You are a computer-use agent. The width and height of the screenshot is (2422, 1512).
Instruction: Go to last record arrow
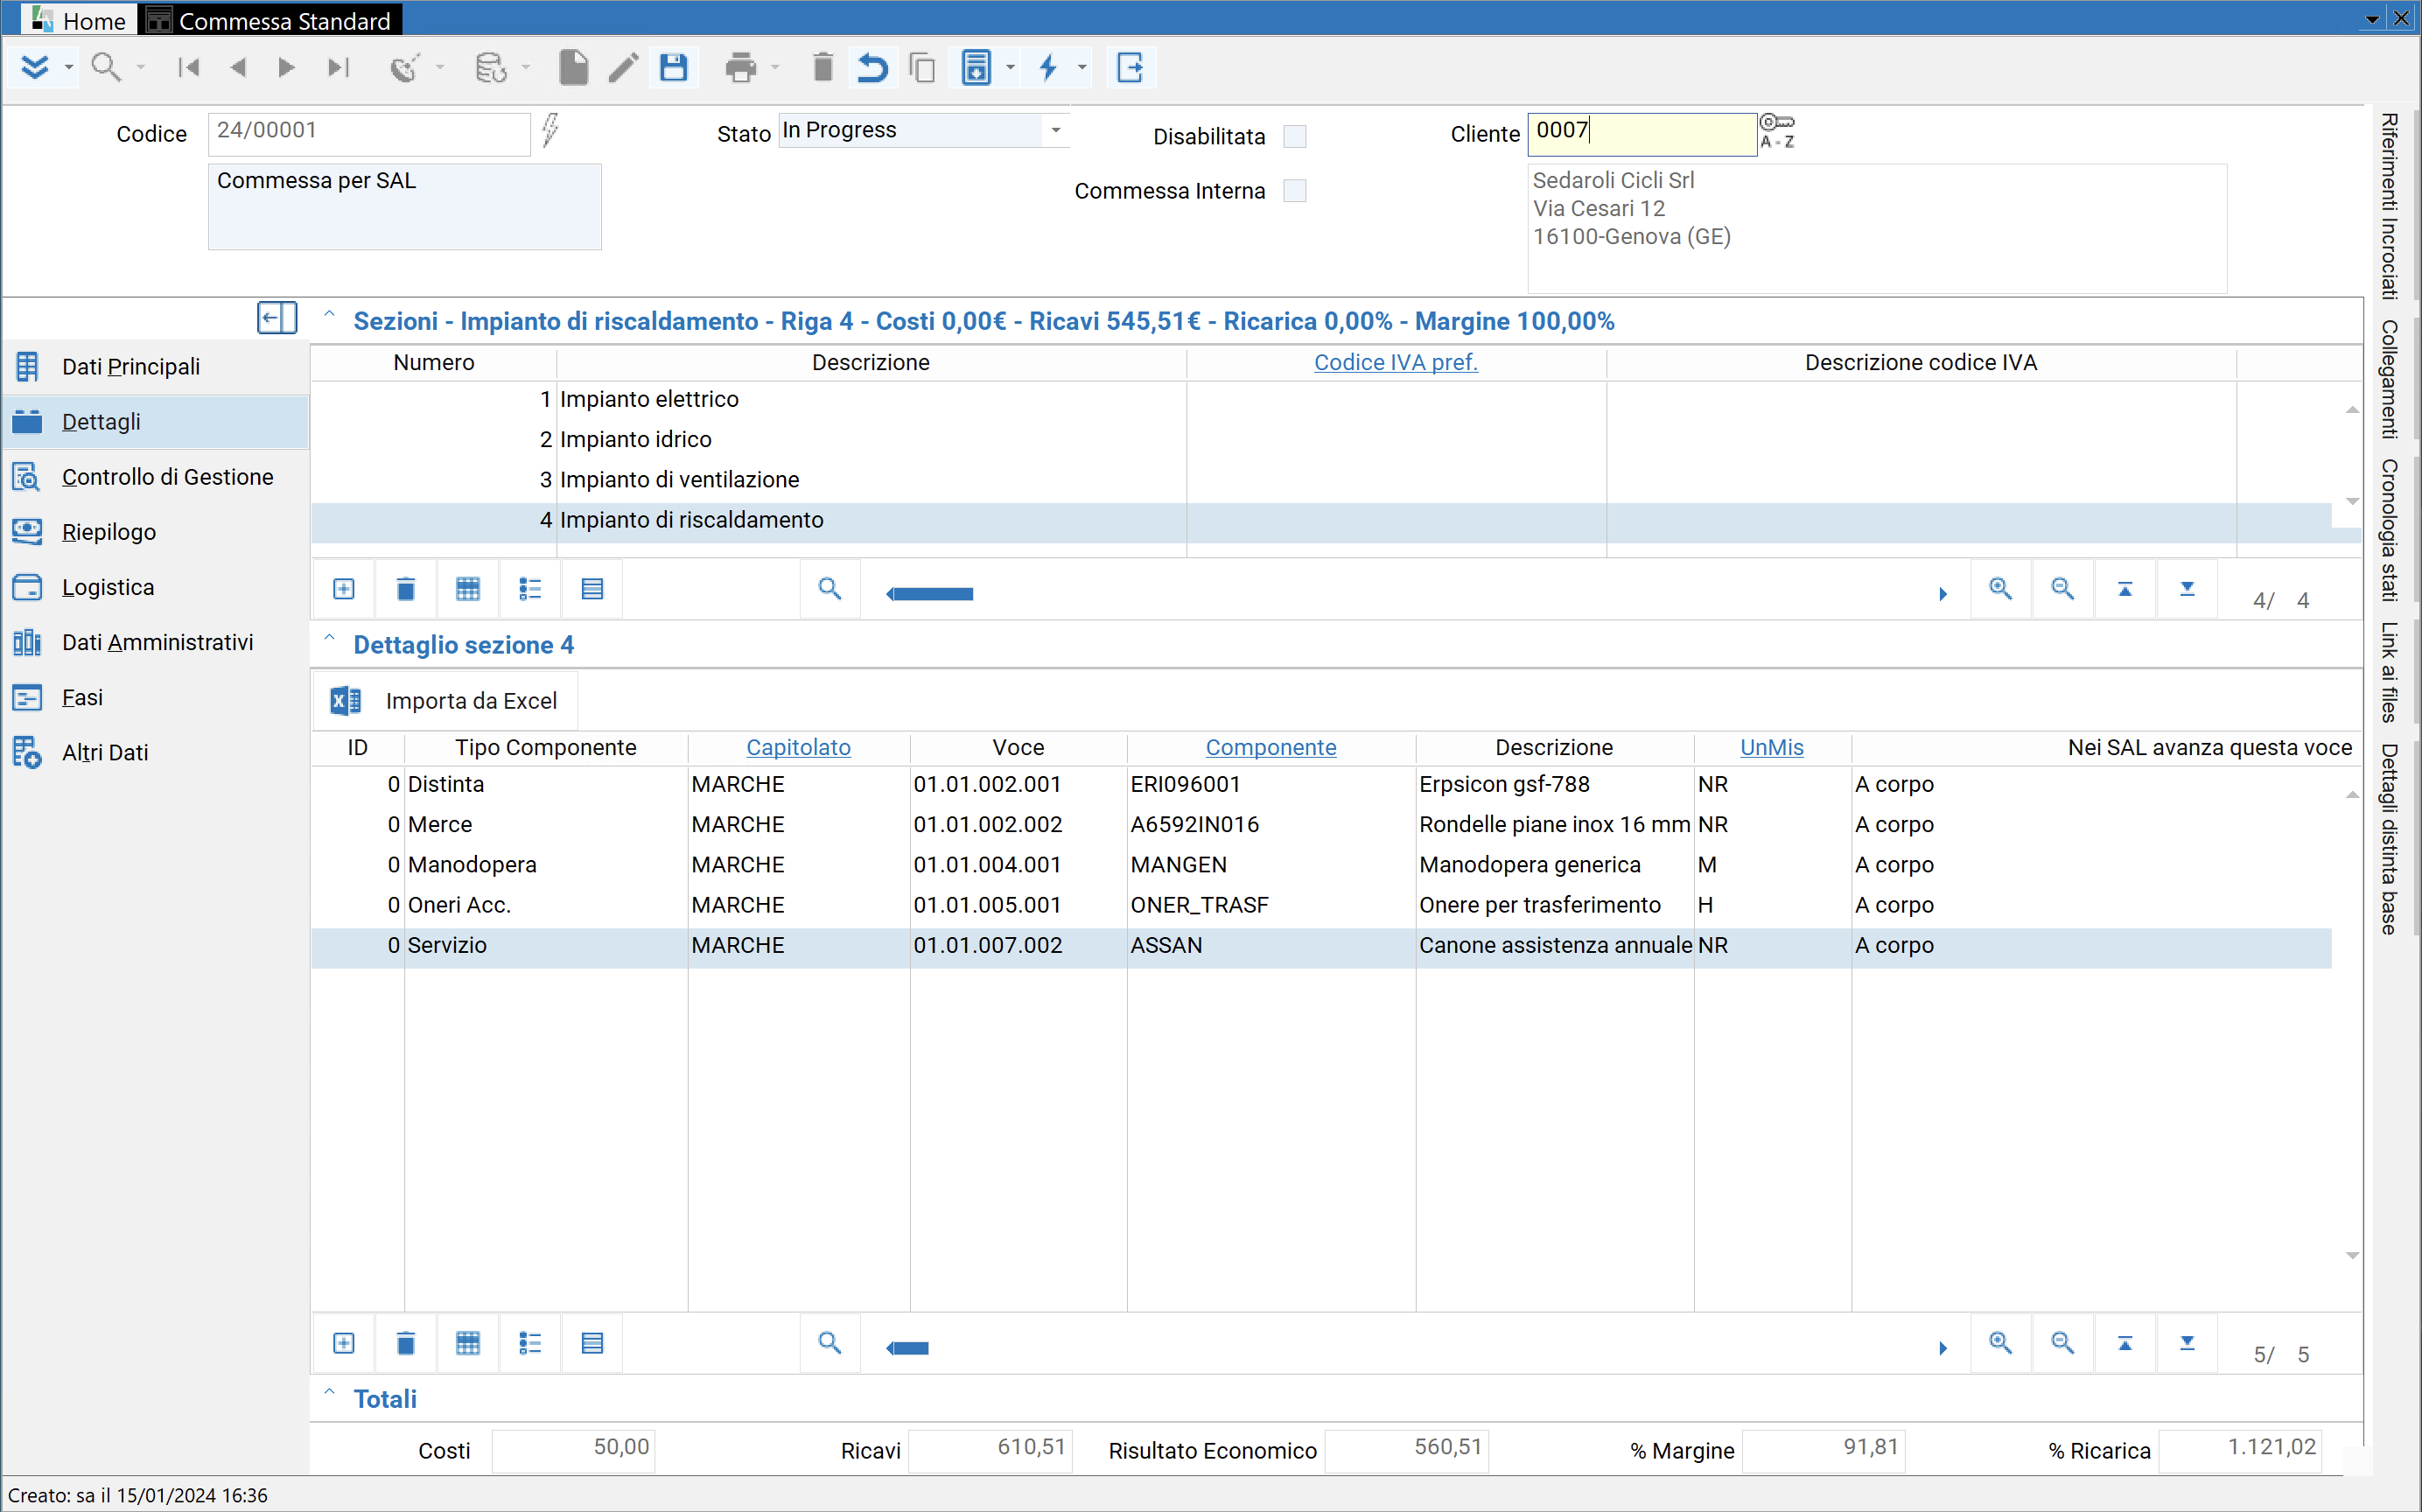[338, 68]
